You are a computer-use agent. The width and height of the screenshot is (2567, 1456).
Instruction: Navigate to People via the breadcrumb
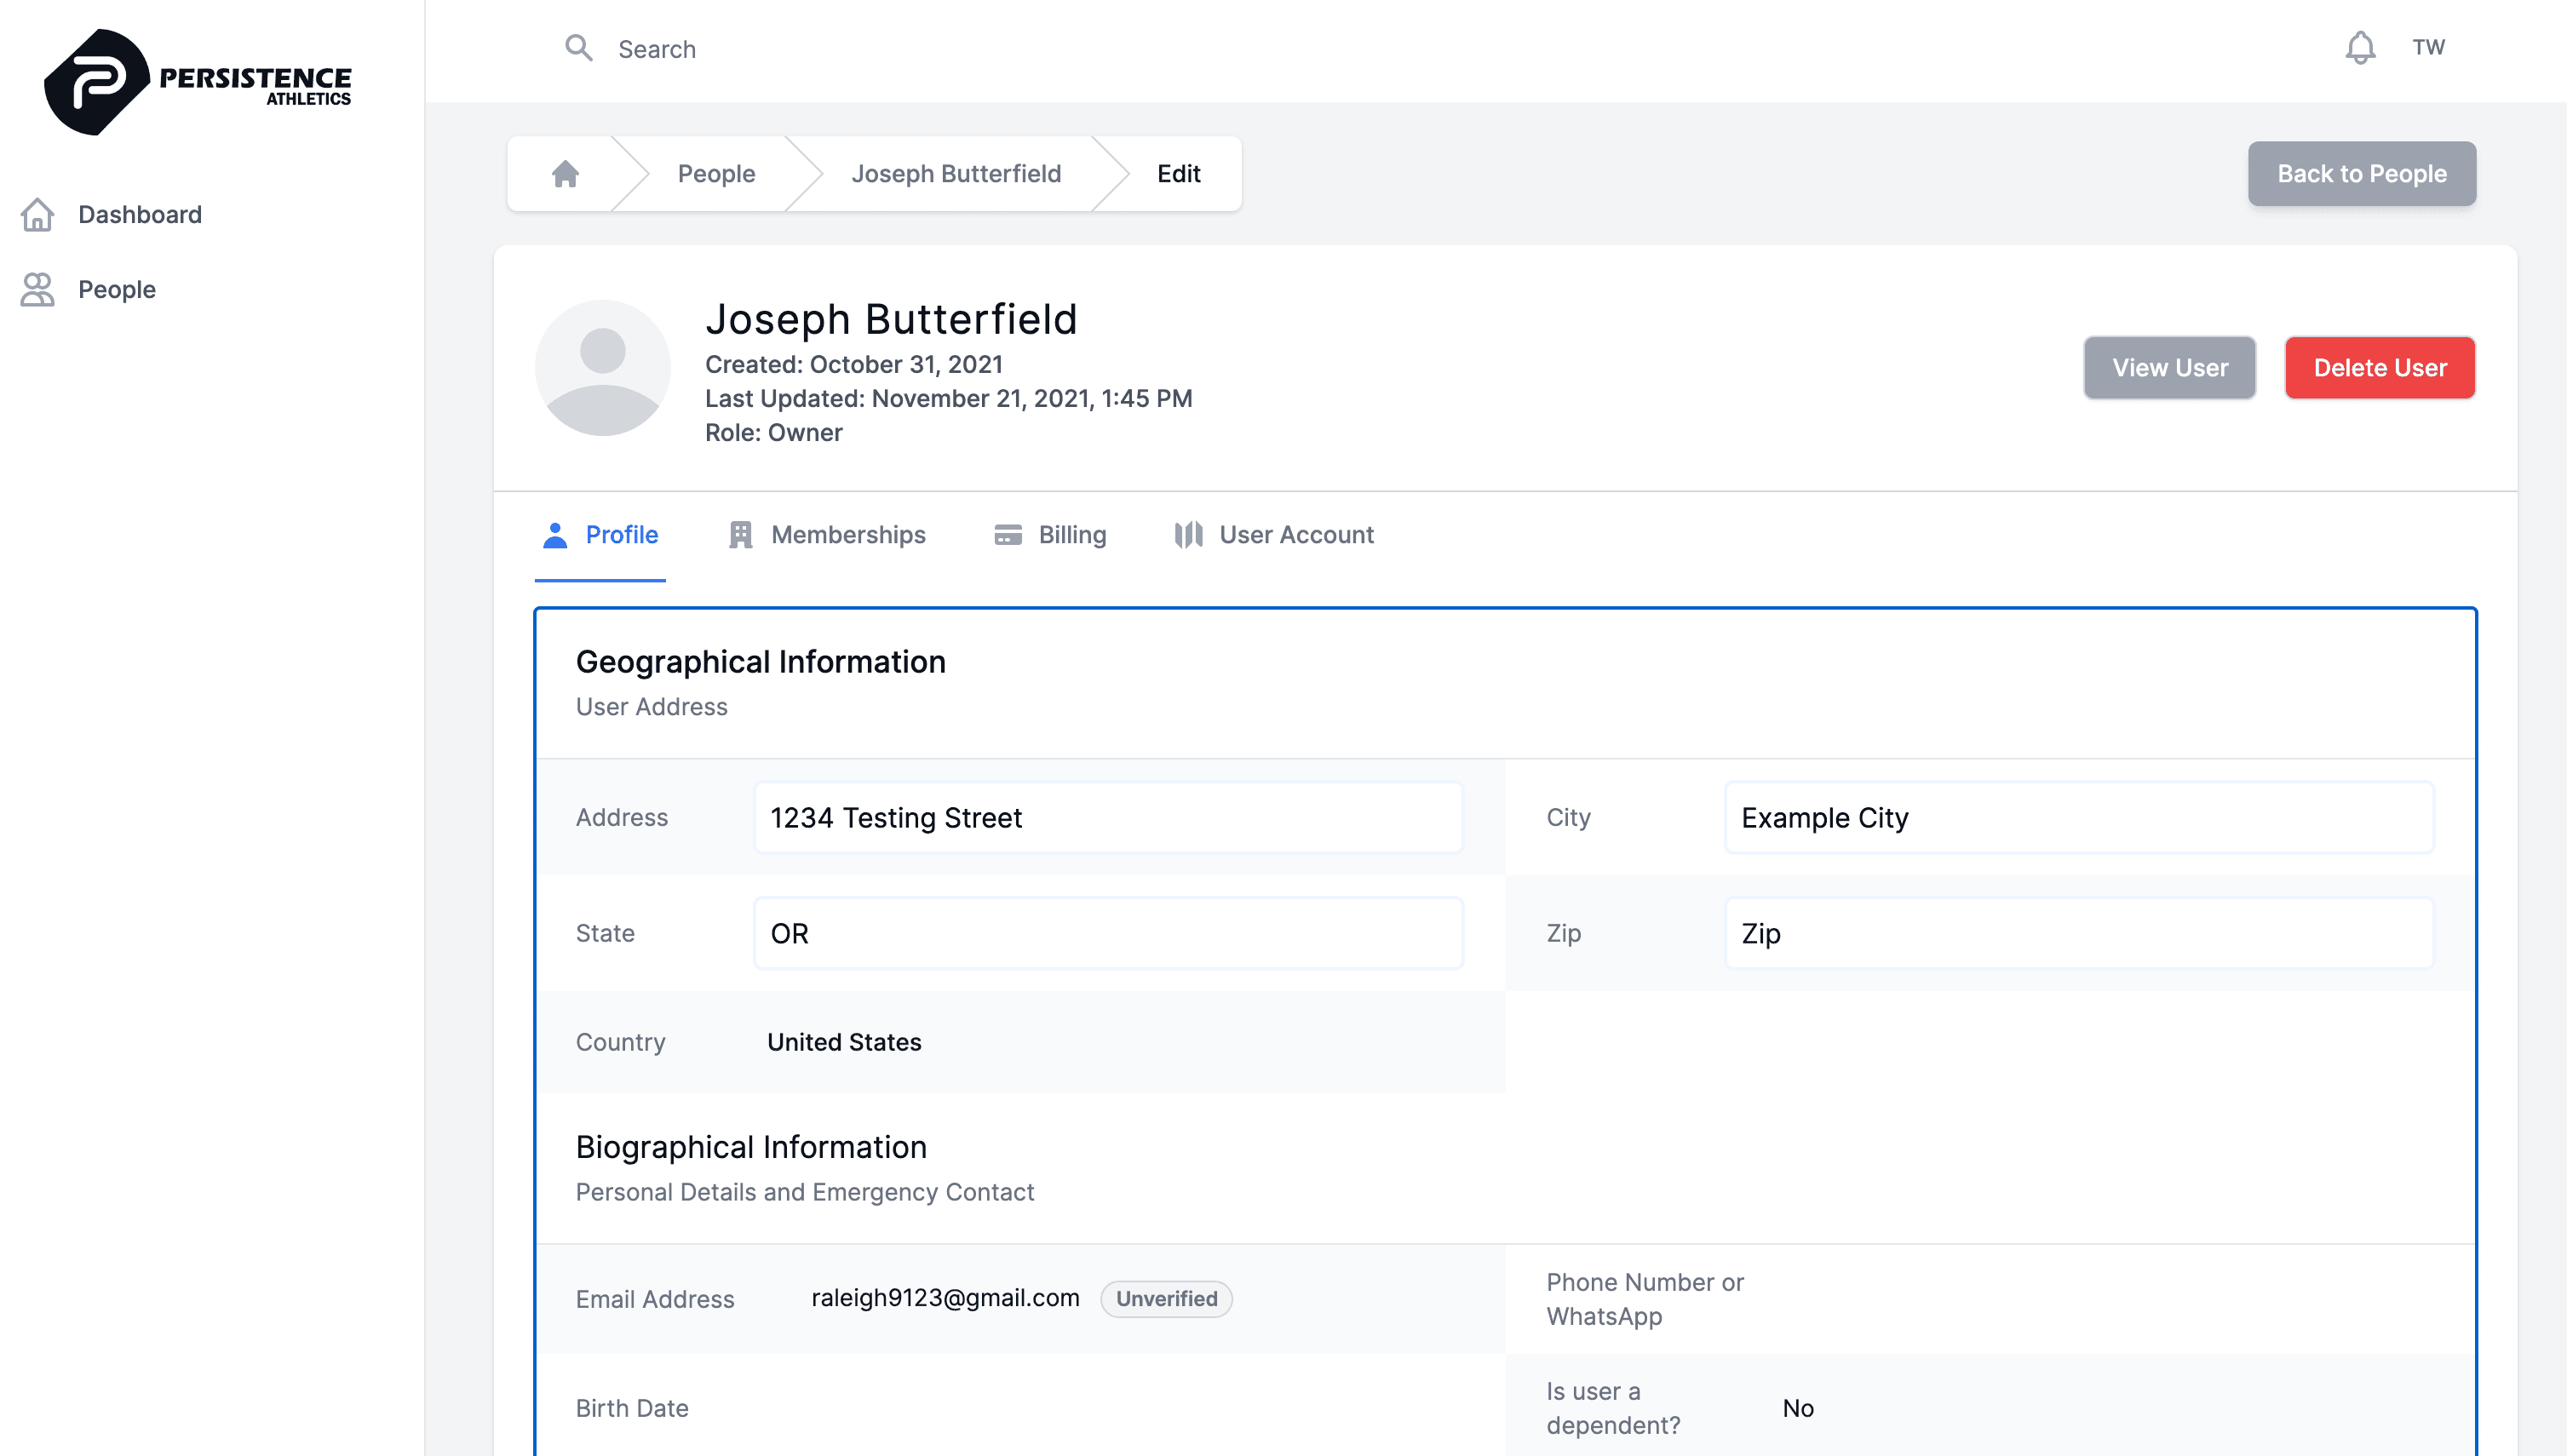(716, 172)
